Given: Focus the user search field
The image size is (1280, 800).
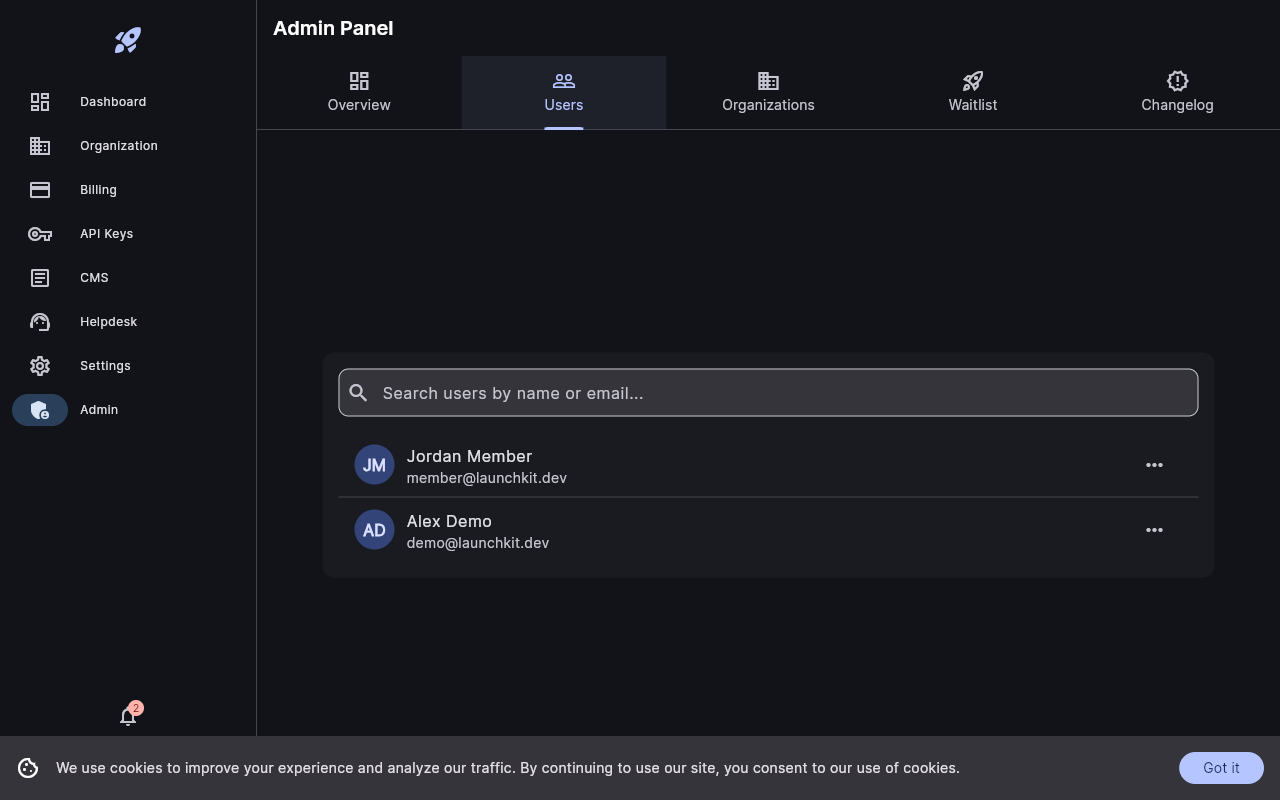Looking at the screenshot, I should tap(768, 392).
